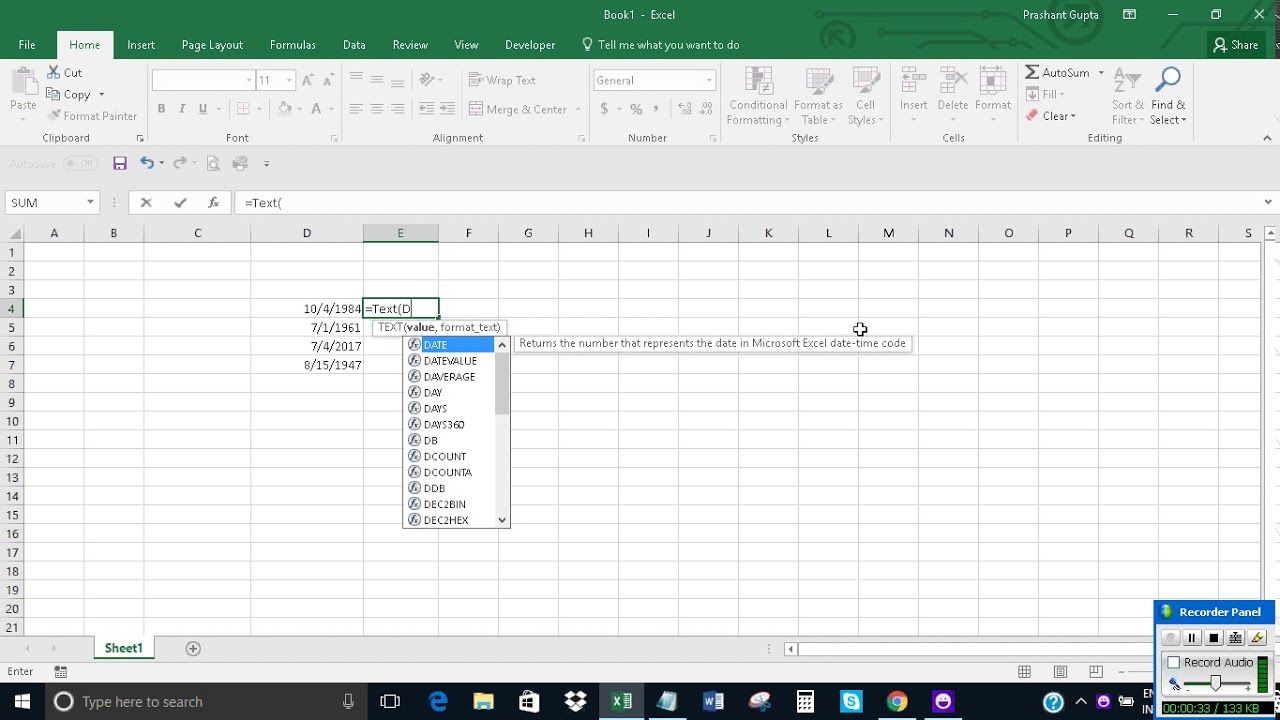Viewport: 1280px width, 720px height.
Task: Open the font name dropdown
Action: pyautogui.click(x=249, y=80)
